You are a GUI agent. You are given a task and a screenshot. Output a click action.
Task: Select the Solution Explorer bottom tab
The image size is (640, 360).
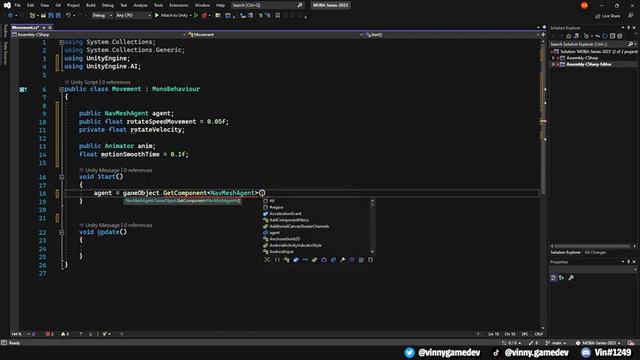[565, 252]
